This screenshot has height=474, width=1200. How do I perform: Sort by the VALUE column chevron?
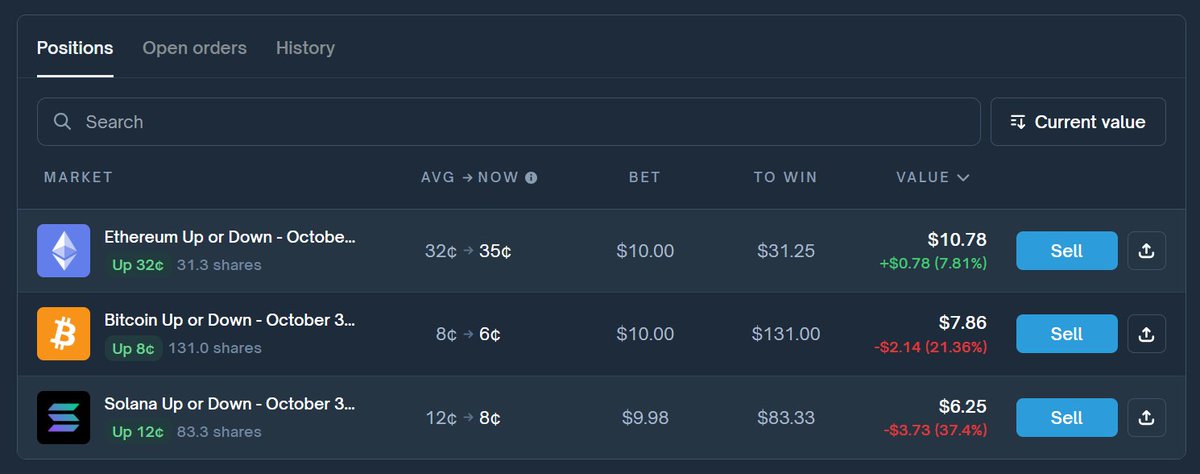coord(963,178)
